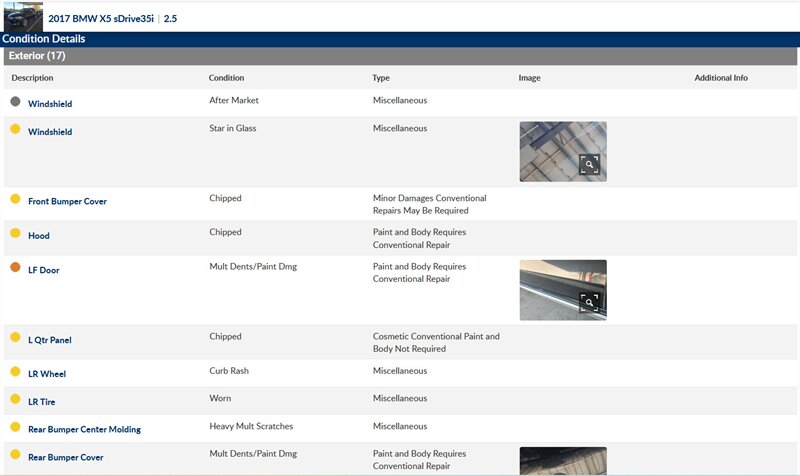Click the BMW X5 vehicle thumbnail
The height and width of the screenshot is (476, 800).
(x=23, y=17)
